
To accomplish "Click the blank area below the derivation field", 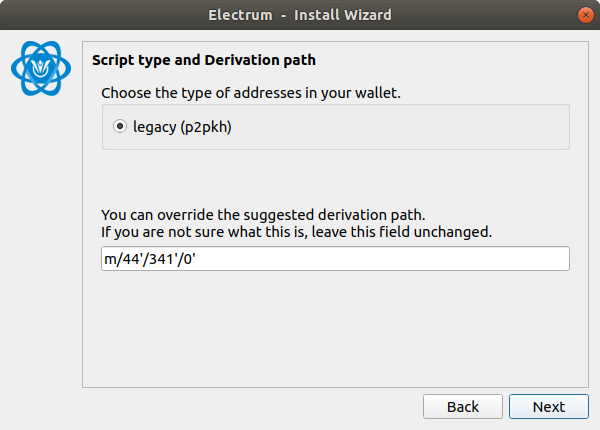I will point(335,329).
